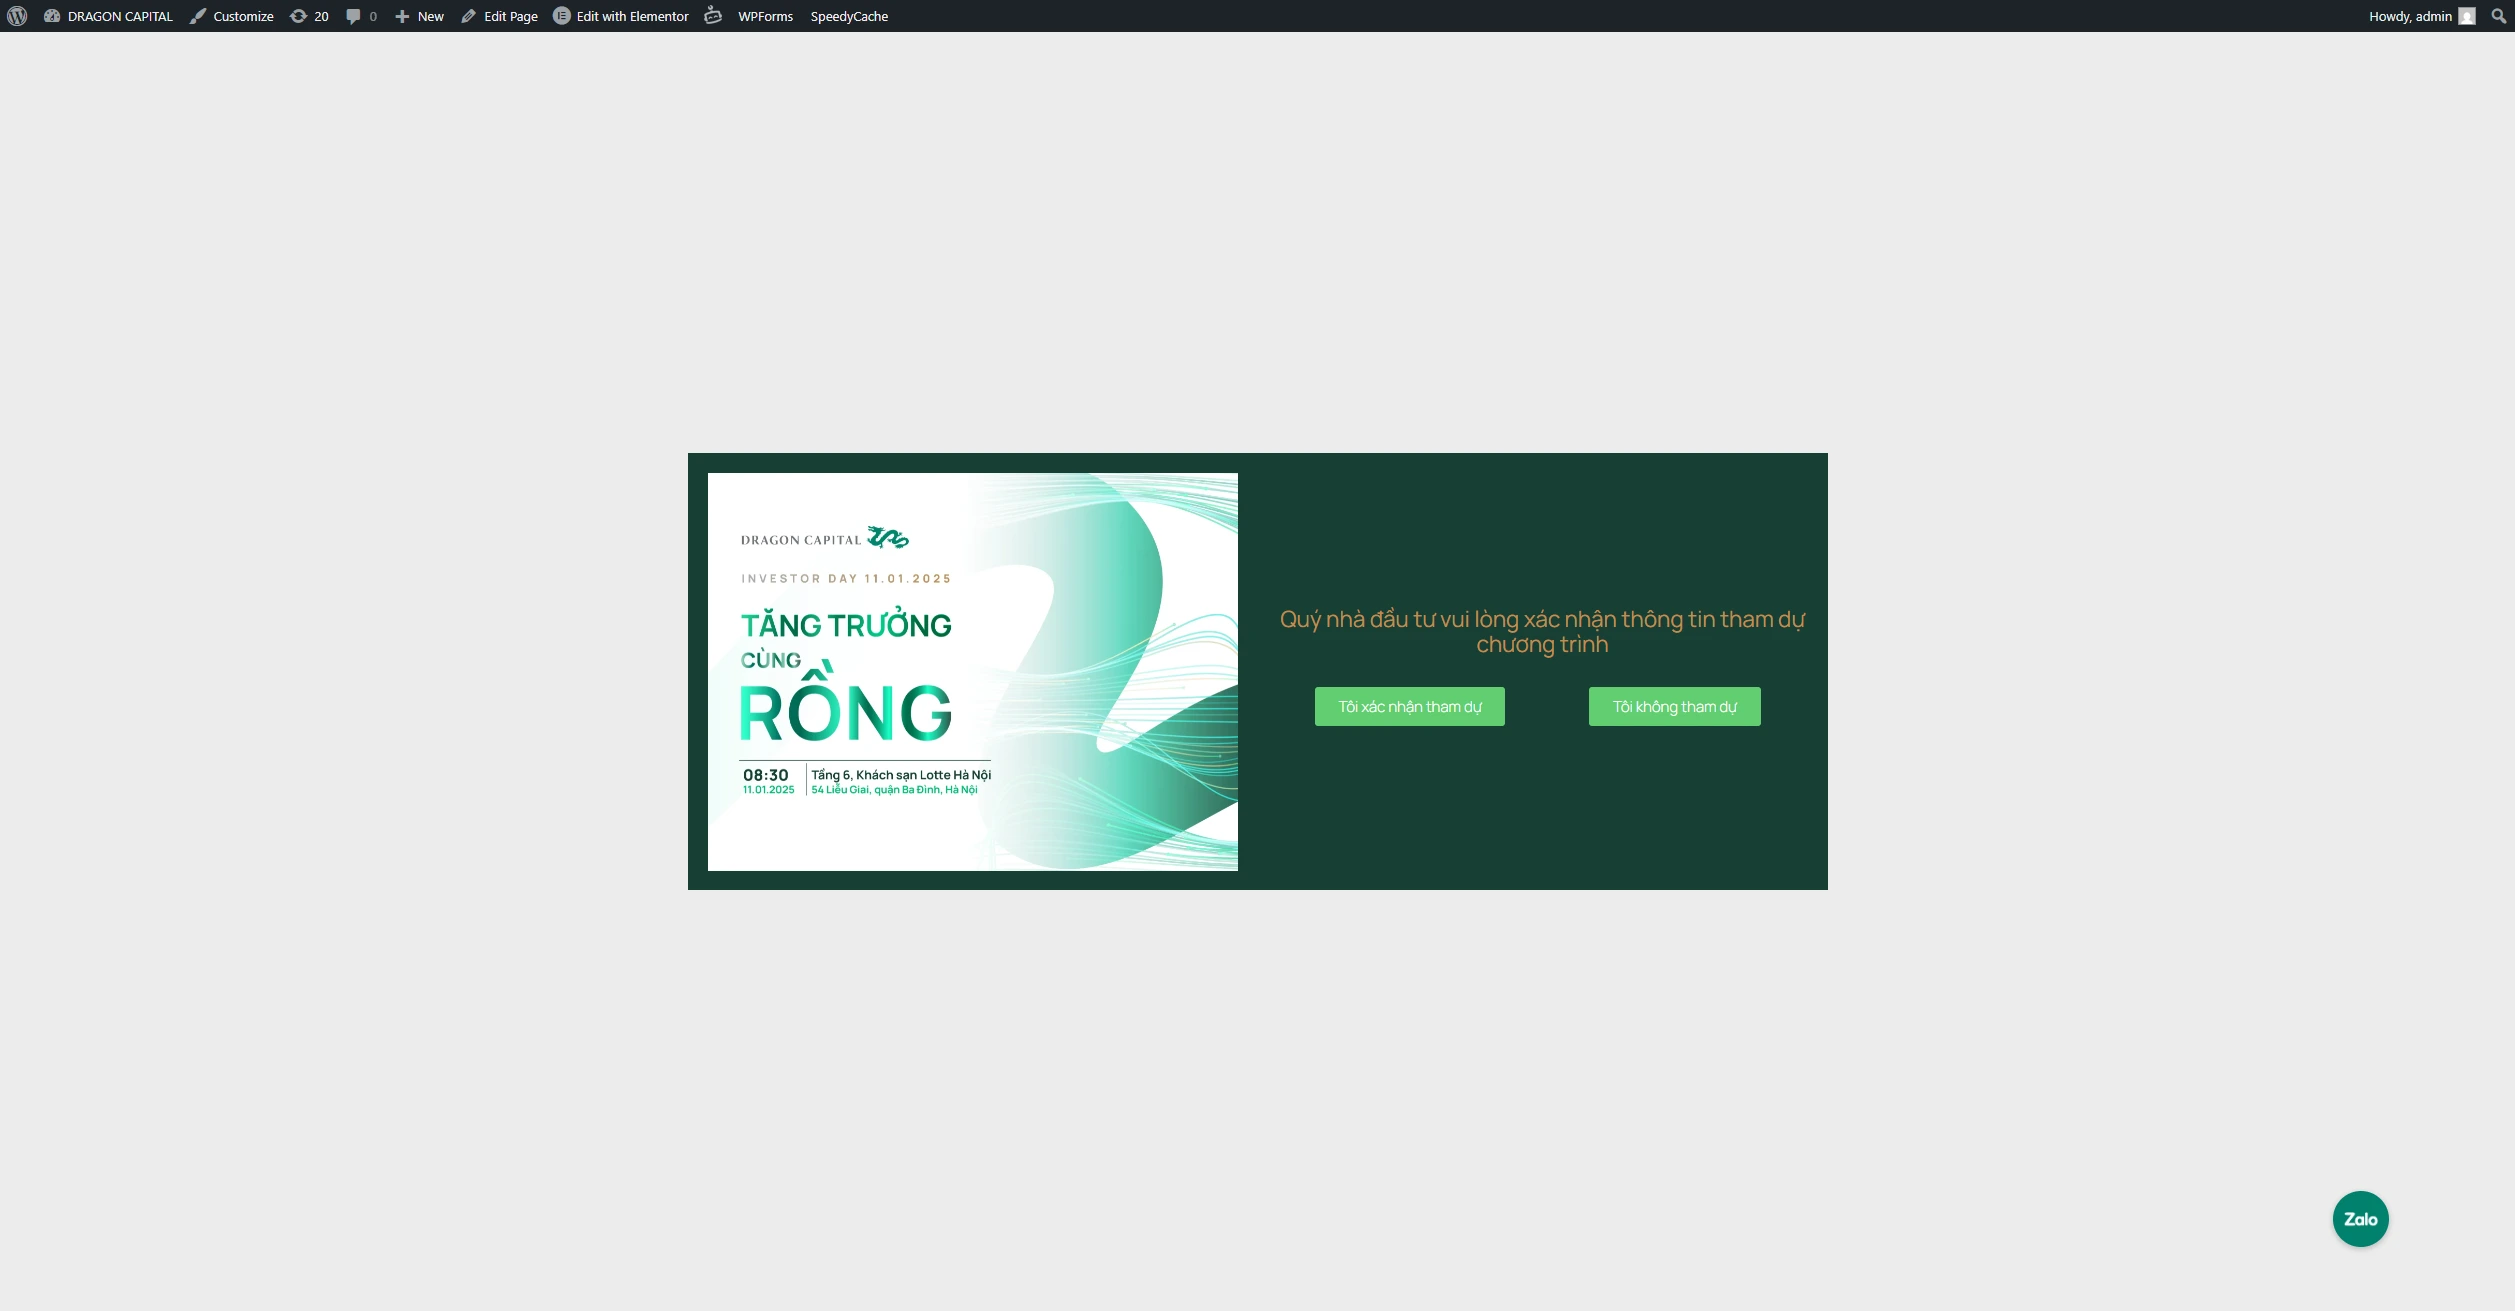Image resolution: width=2515 pixels, height=1311 pixels.
Task: Open the Howdy, admin account menu
Action: (x=2421, y=16)
